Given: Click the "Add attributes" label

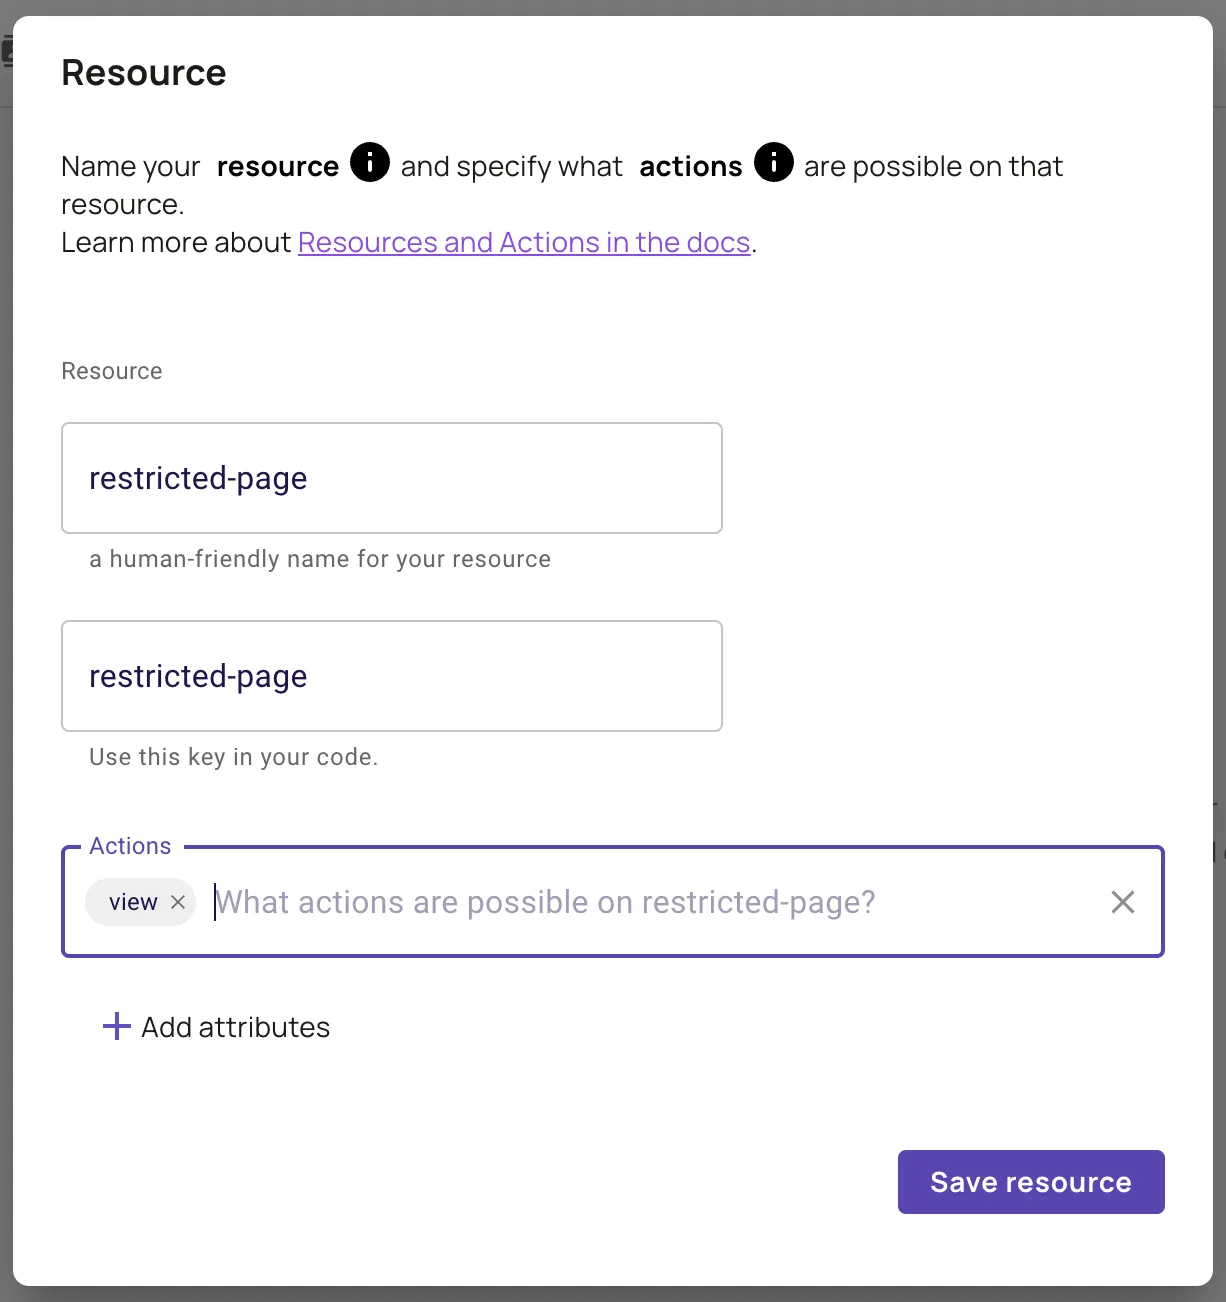Looking at the screenshot, I should tap(235, 1027).
